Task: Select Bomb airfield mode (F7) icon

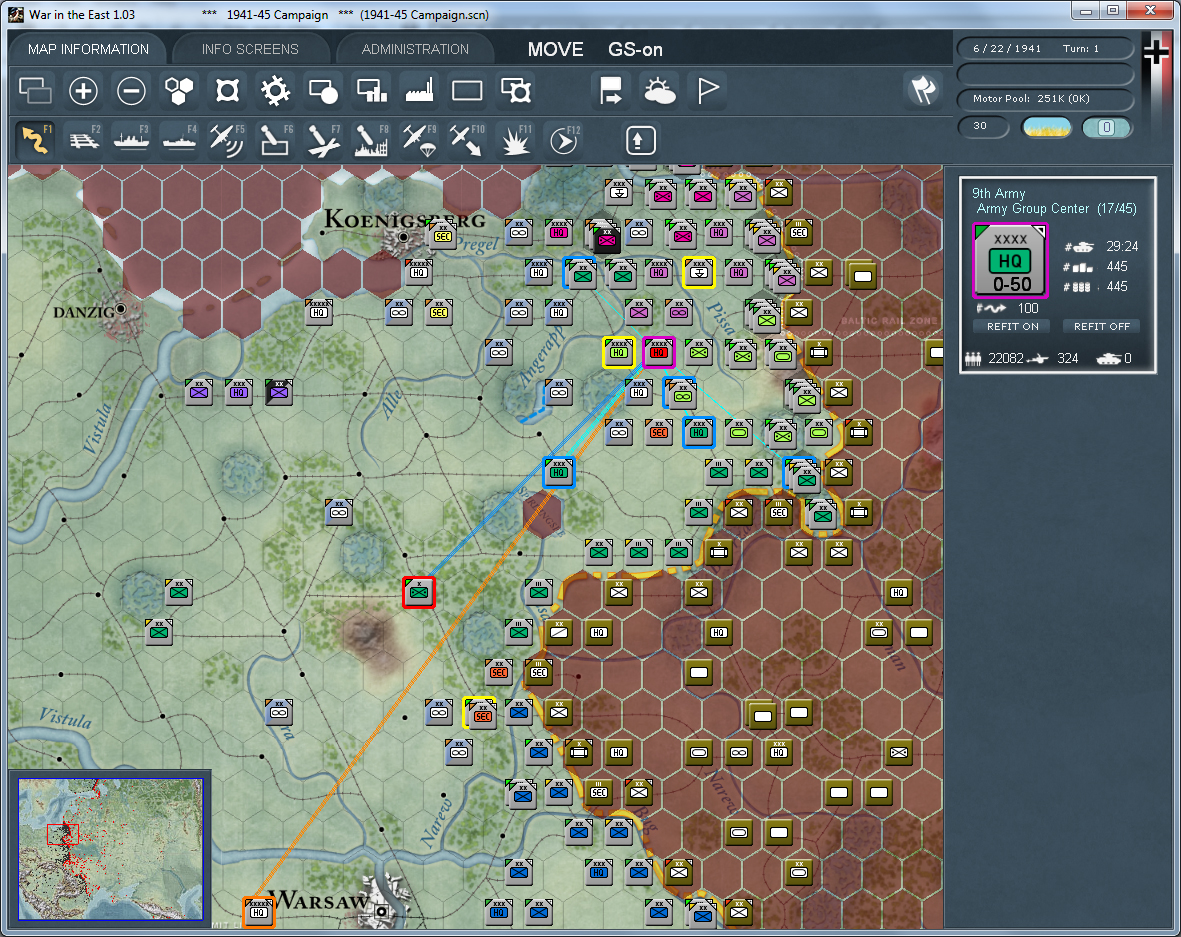Action: [x=323, y=140]
